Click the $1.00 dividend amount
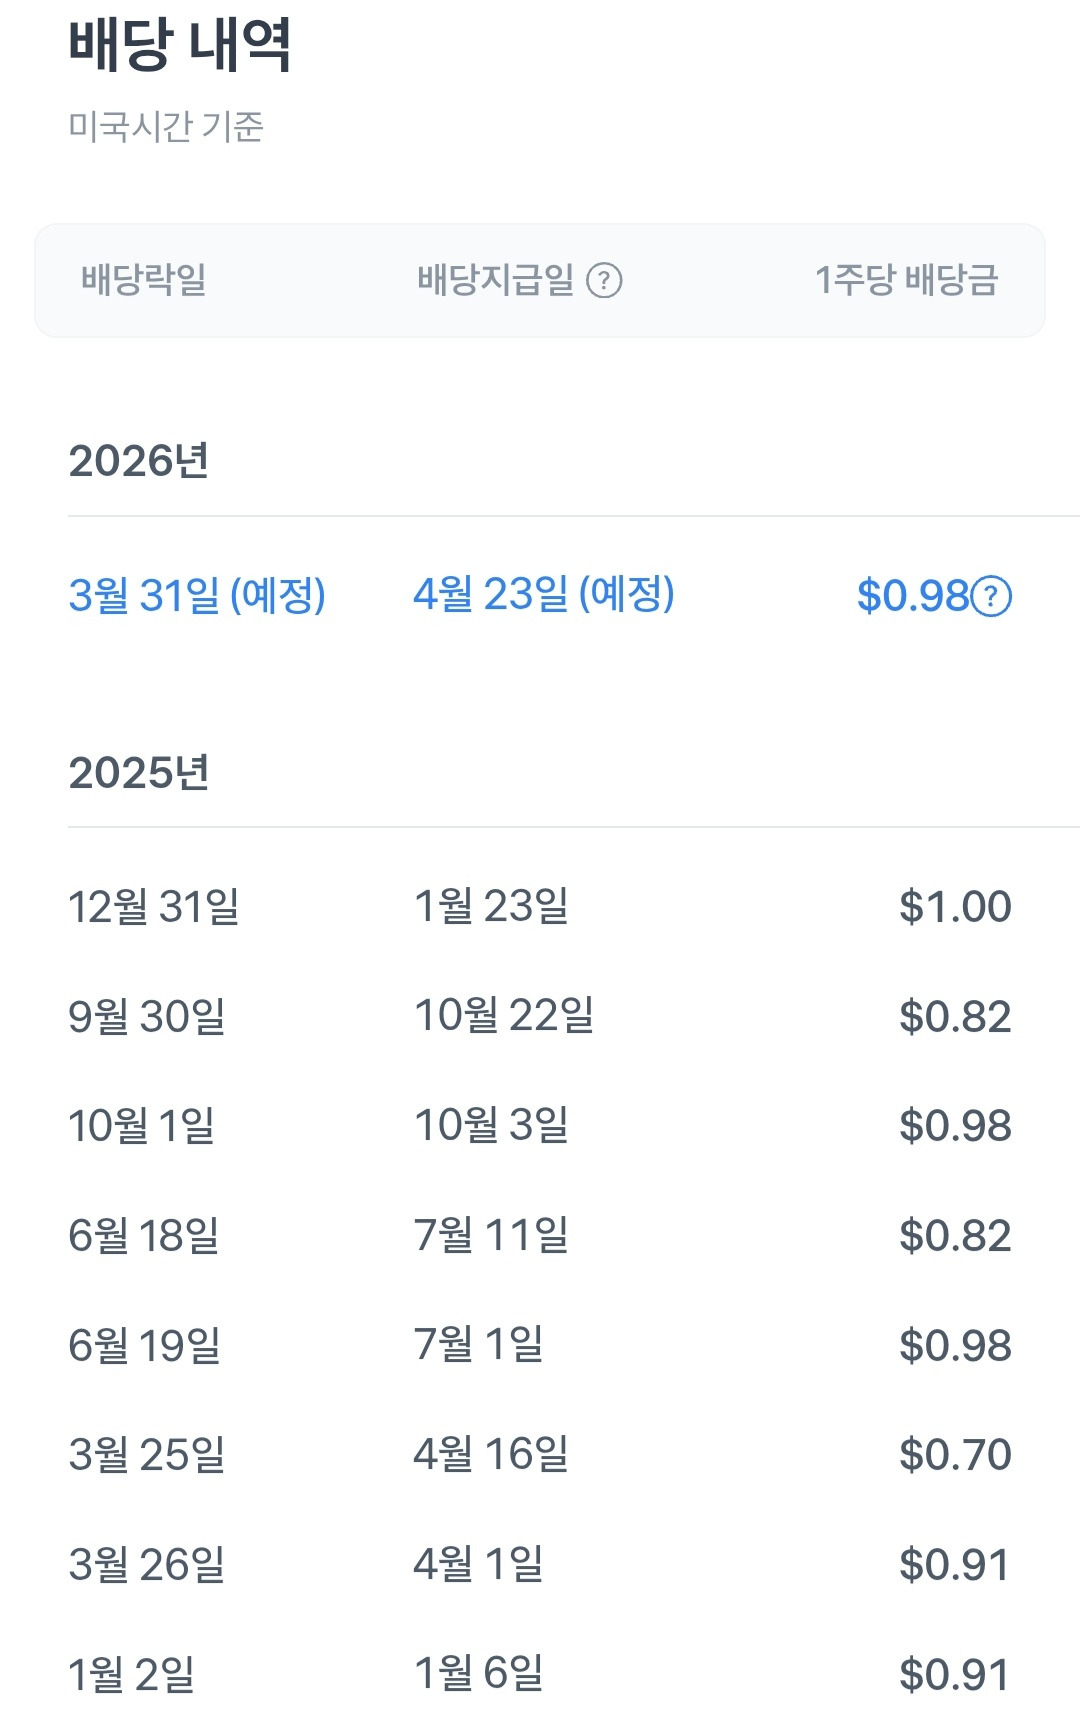 pyautogui.click(x=955, y=907)
